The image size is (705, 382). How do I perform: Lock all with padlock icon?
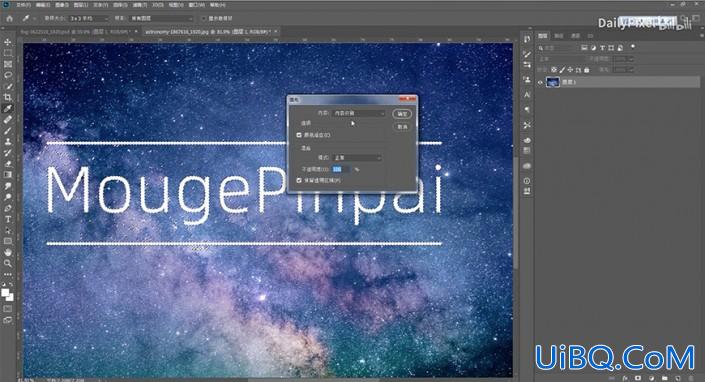pyautogui.click(x=586, y=70)
